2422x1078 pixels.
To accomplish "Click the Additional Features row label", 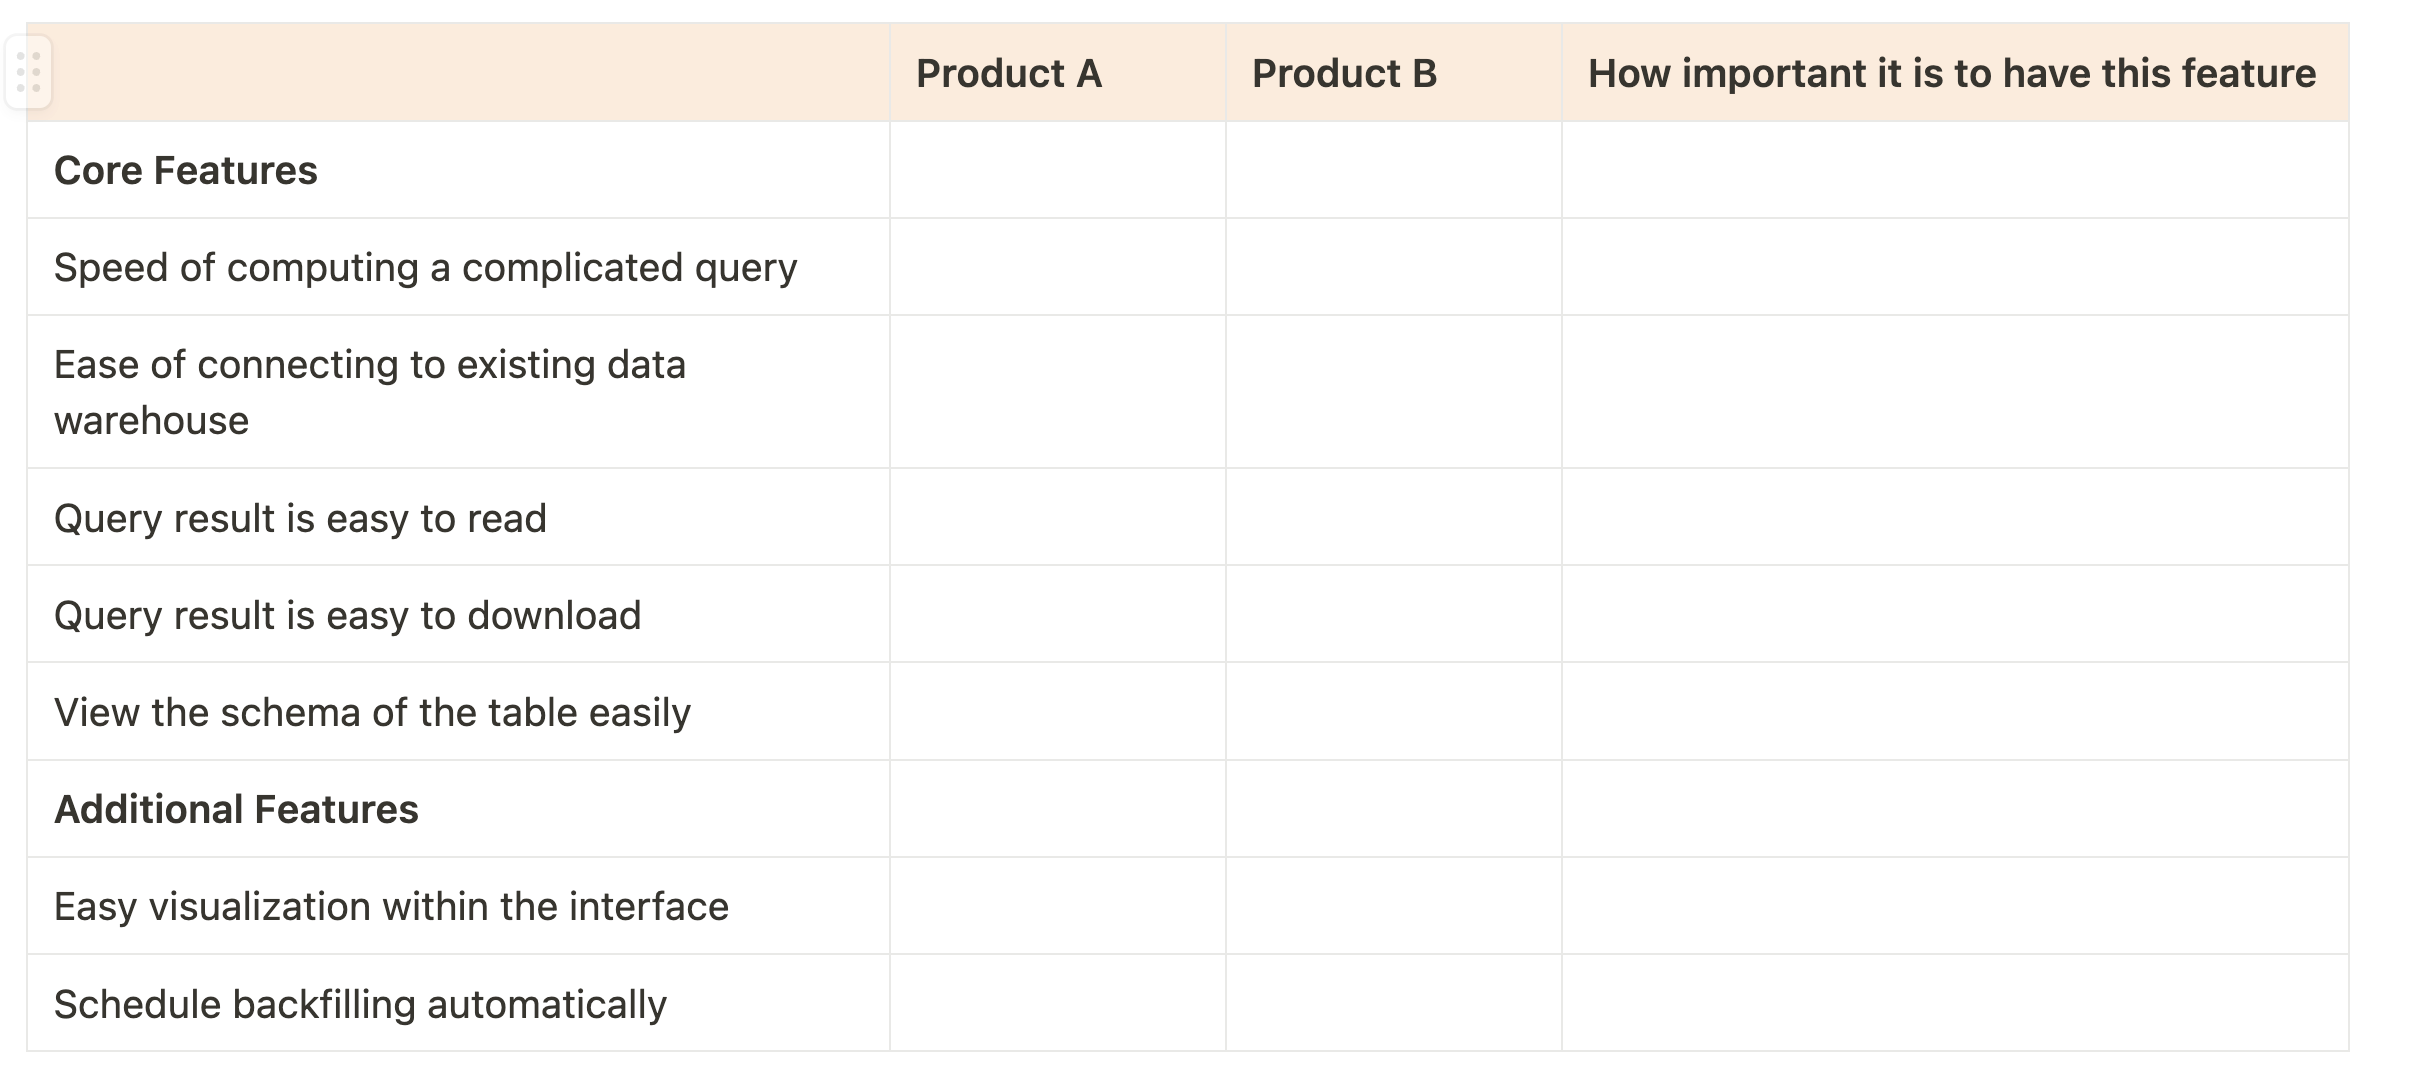I will [236, 809].
